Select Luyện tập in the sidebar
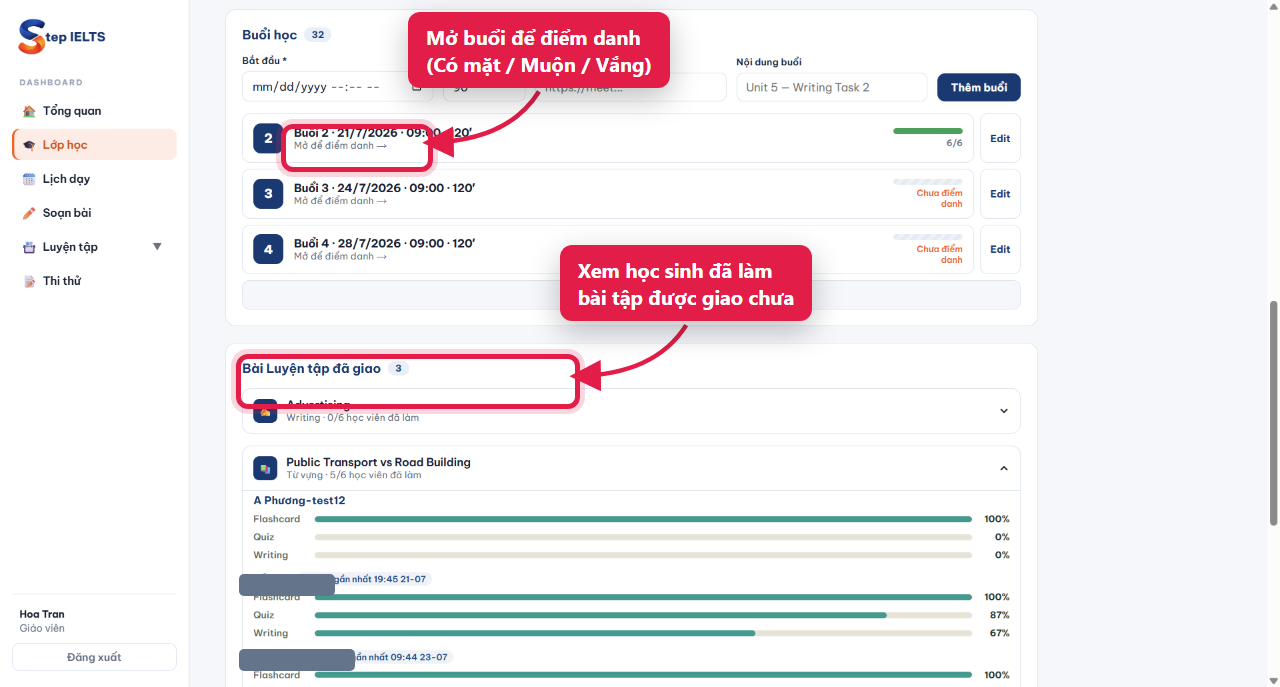 pos(94,247)
